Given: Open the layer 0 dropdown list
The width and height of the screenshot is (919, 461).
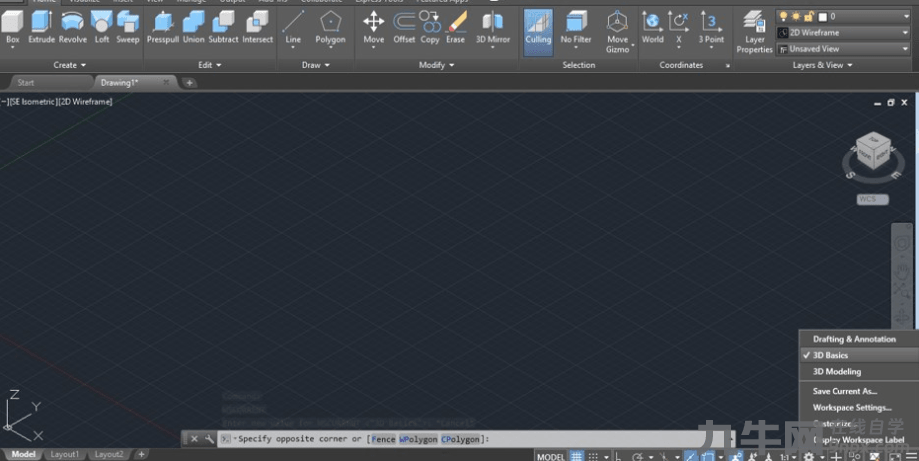Looking at the screenshot, I should (x=906, y=16).
